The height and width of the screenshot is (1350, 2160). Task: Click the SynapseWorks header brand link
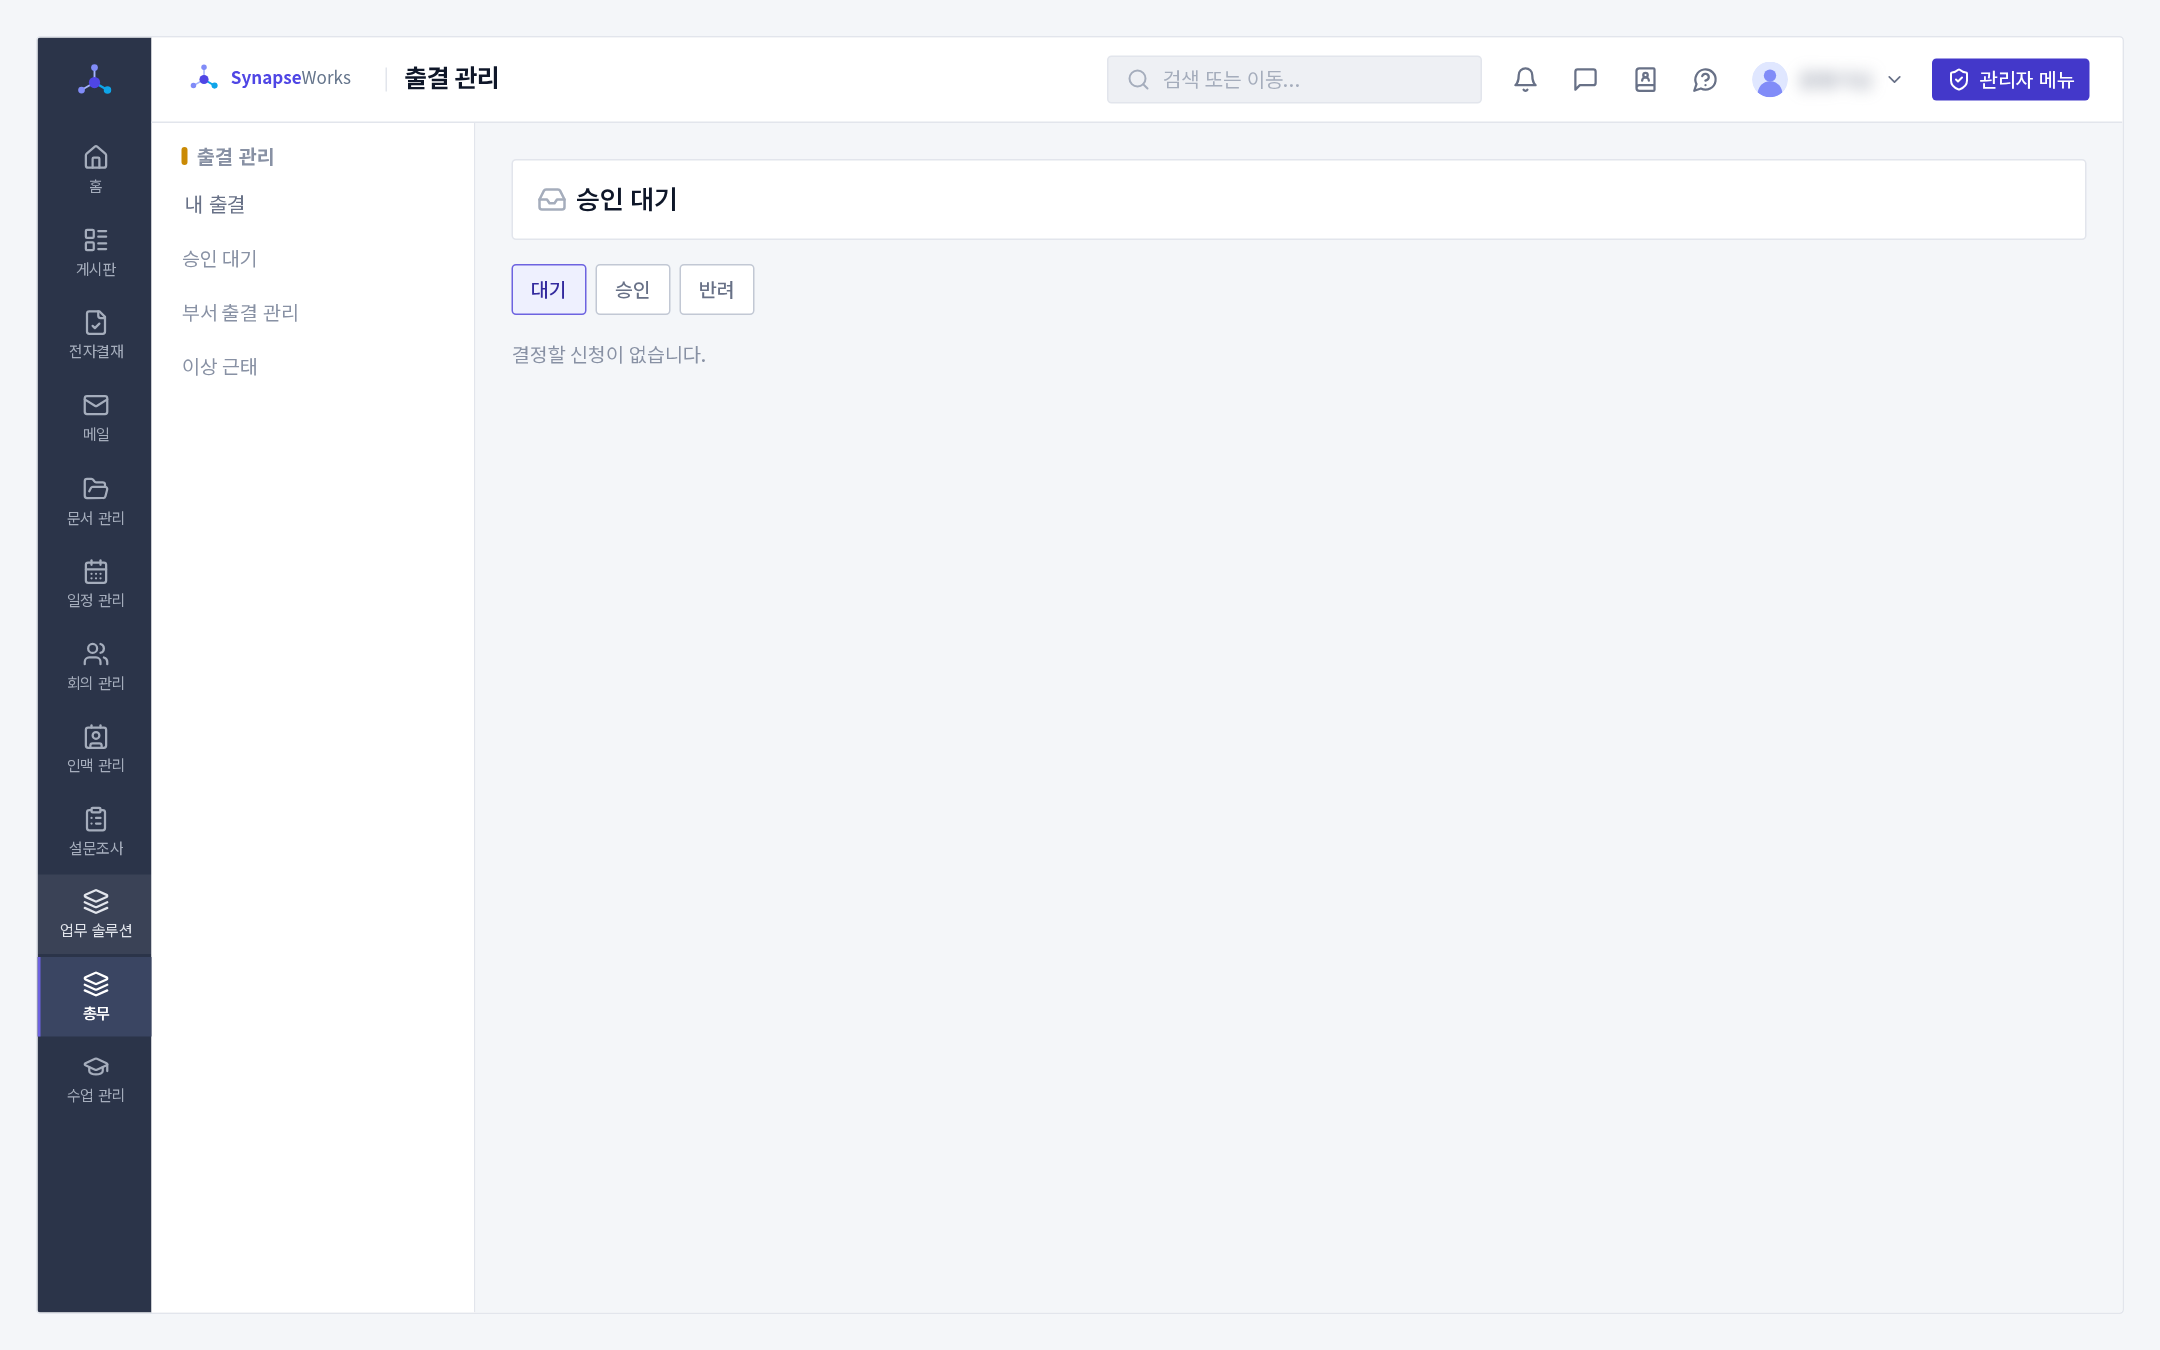pos(270,78)
